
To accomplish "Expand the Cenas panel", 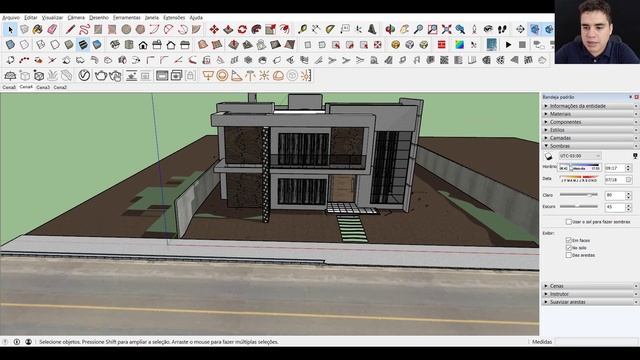I will click(x=590, y=286).
